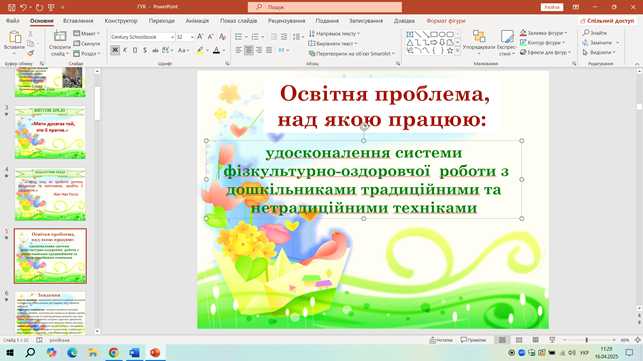Open the Text Direction (Напрямок тексту) dropdown

pyautogui.click(x=334, y=34)
